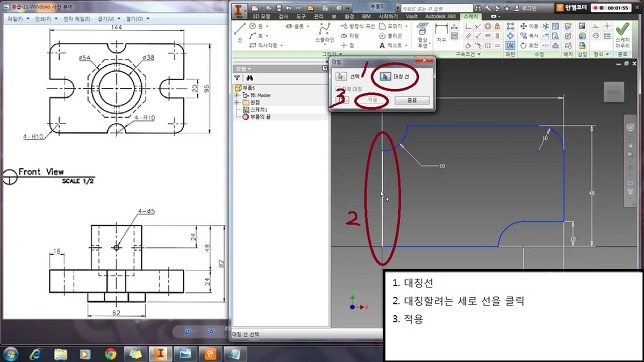Click the Mirror pattern tool in ribbon
The height and width of the screenshot is (362, 644).
[x=510, y=45]
